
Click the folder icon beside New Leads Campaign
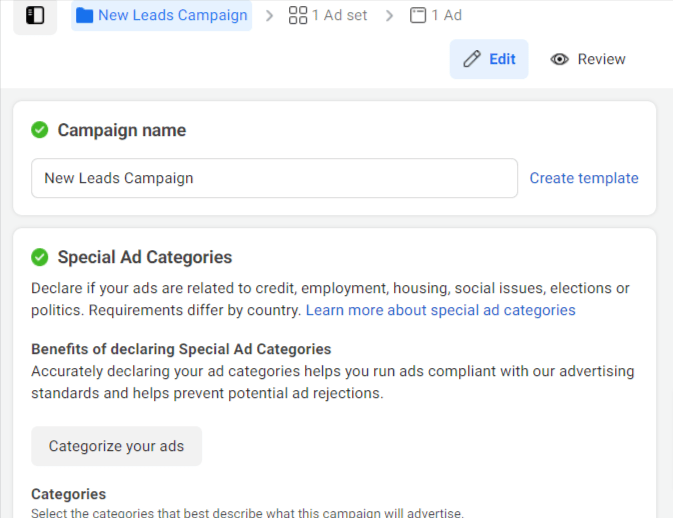85,16
